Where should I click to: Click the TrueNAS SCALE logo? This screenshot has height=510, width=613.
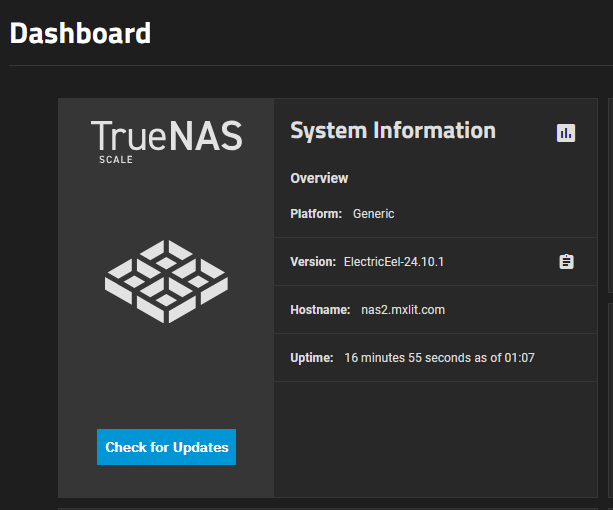(x=167, y=141)
